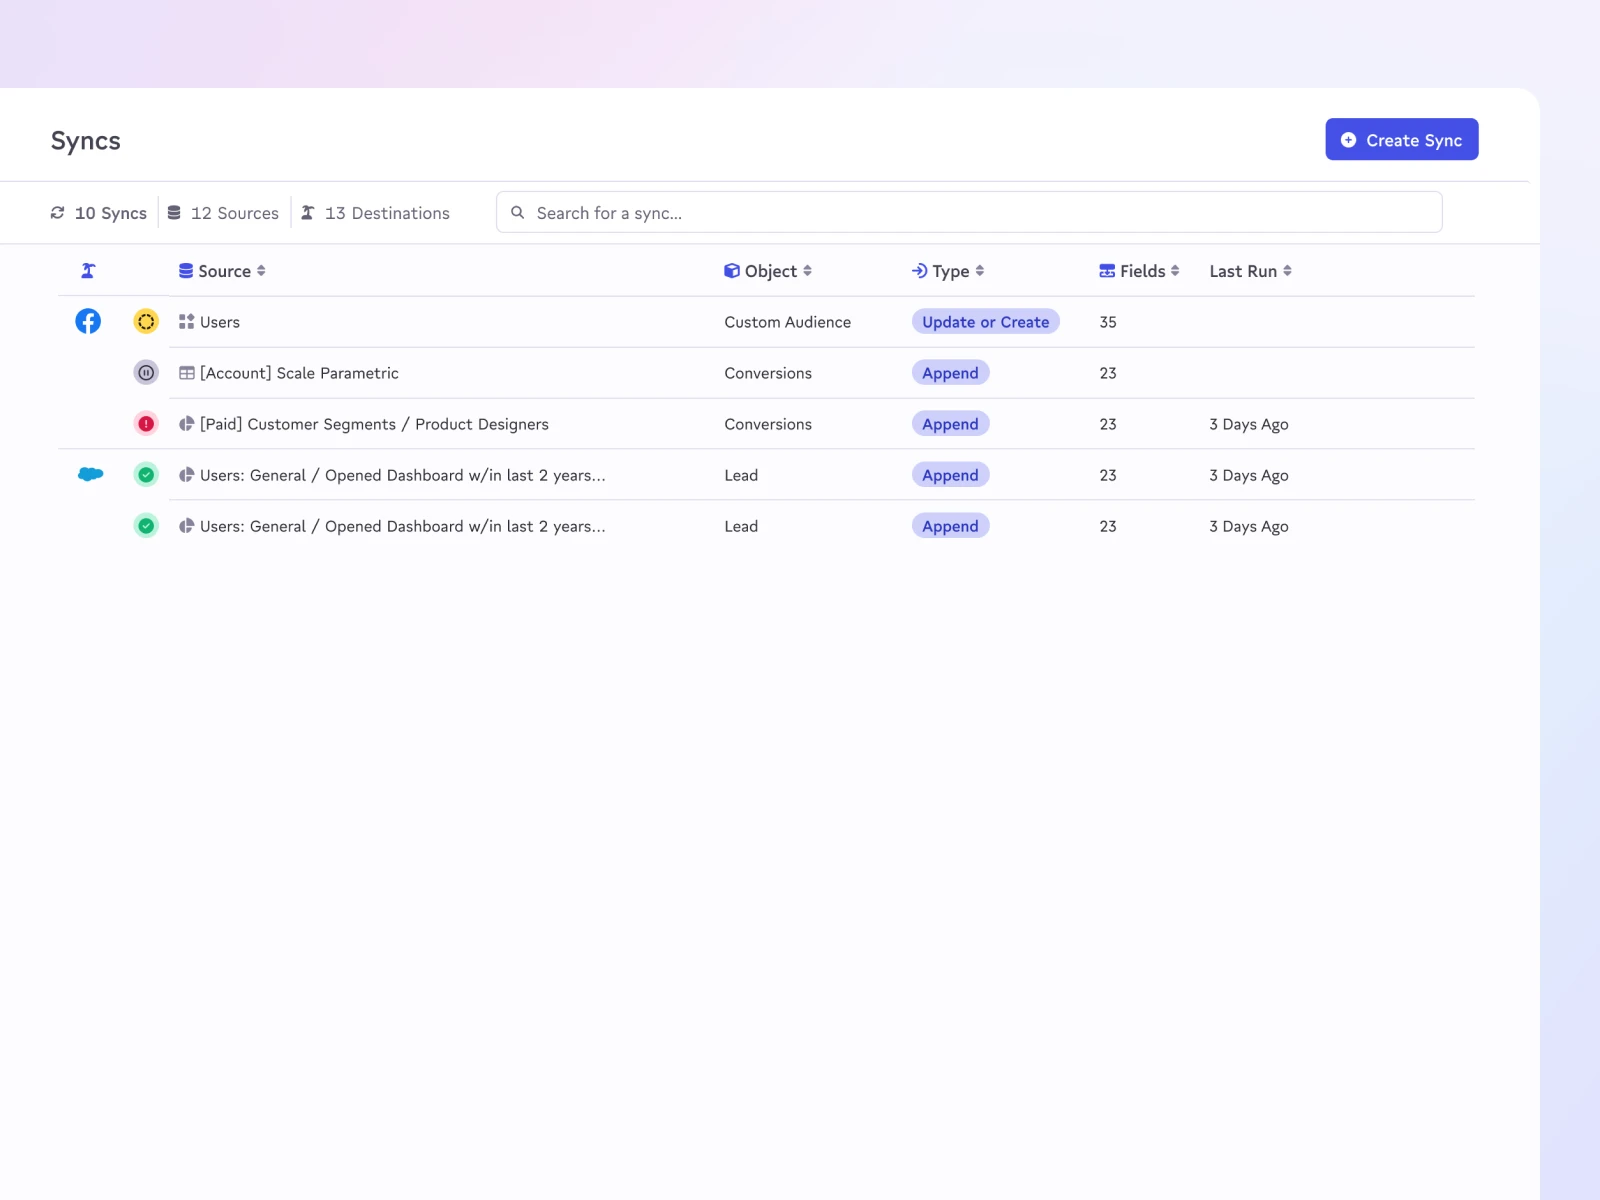The image size is (1600, 1200).
Task: Open the 13 Destinations tab
Action: pos(376,213)
